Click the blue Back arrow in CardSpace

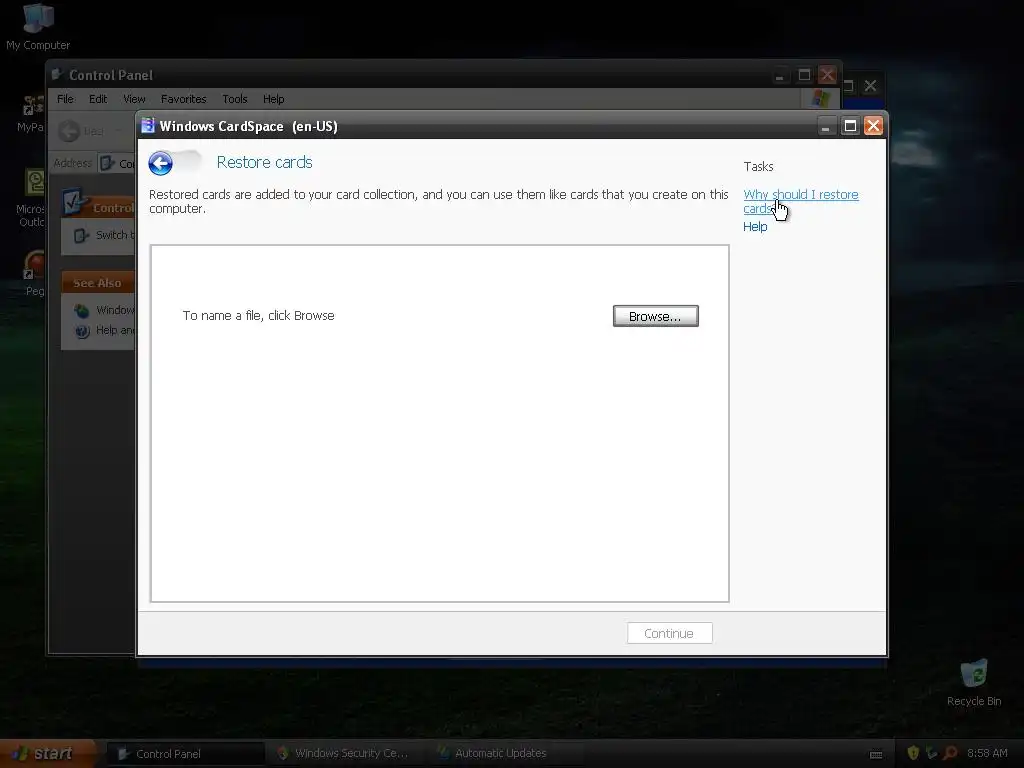(x=161, y=163)
